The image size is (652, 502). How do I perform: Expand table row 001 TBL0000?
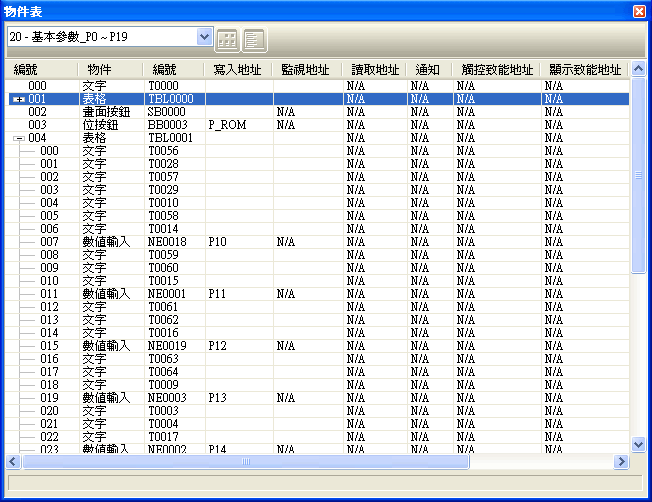point(18,100)
